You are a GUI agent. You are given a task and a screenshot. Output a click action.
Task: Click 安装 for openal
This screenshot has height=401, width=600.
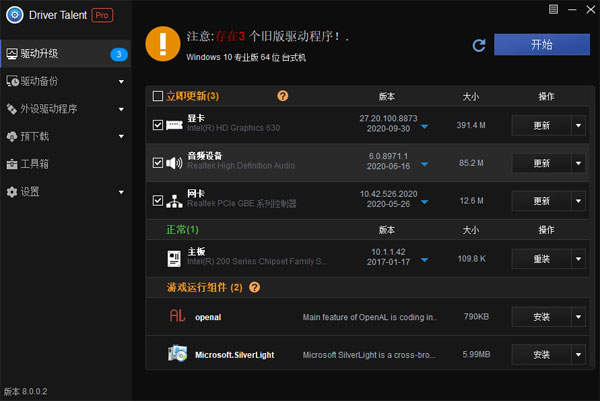pyautogui.click(x=541, y=317)
